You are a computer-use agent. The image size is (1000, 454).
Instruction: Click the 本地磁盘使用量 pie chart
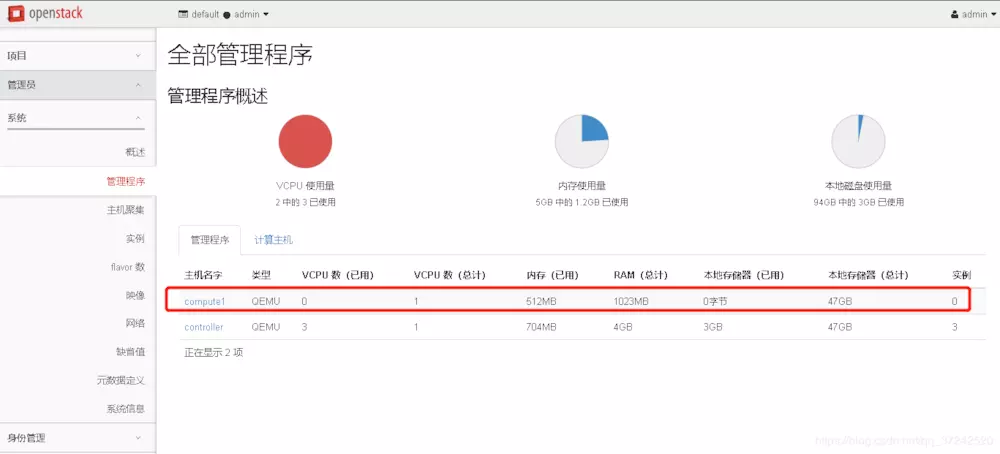[858, 141]
